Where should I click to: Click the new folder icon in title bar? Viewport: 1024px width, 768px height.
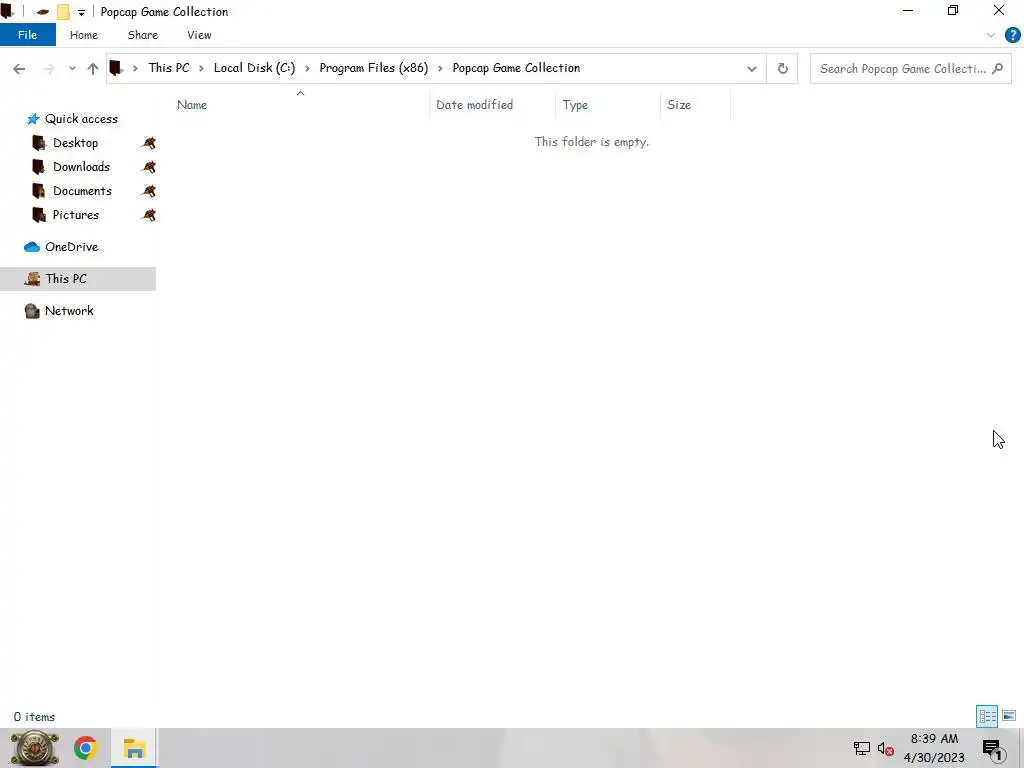63,12
